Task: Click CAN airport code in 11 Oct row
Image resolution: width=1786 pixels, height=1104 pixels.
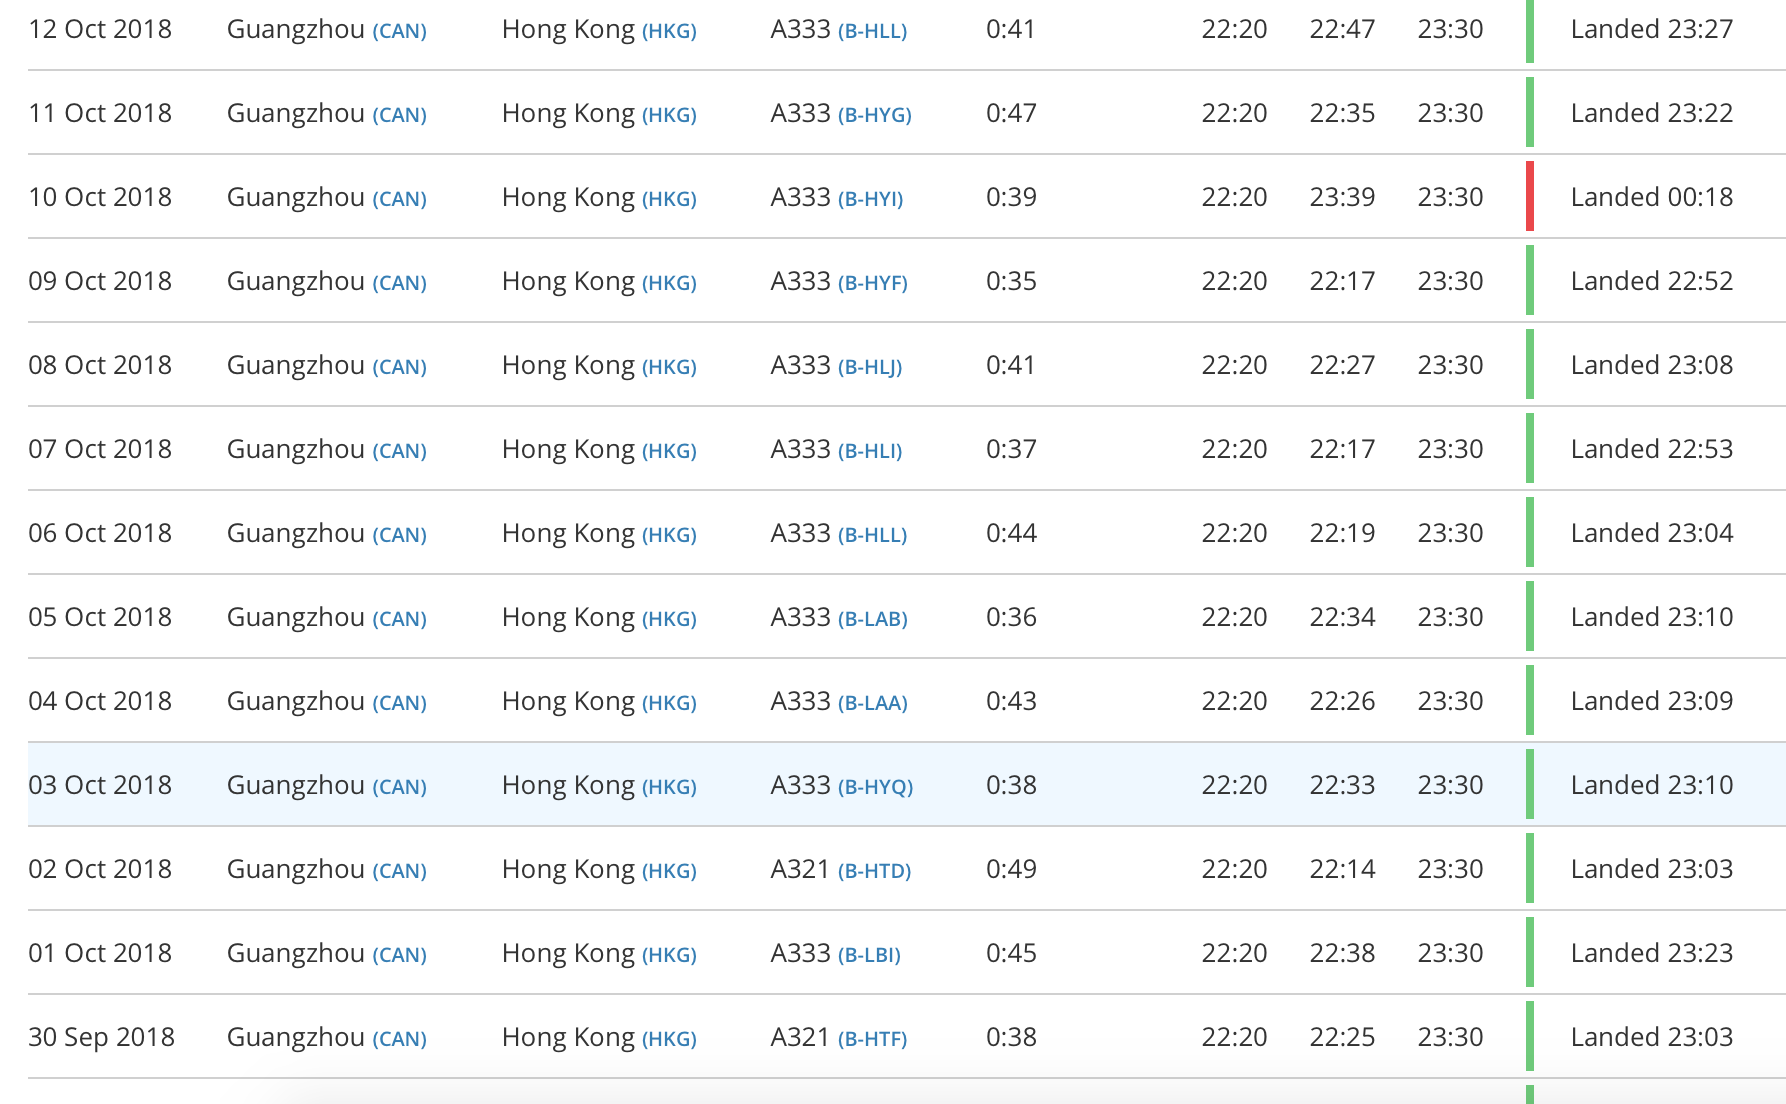Action: tap(399, 115)
